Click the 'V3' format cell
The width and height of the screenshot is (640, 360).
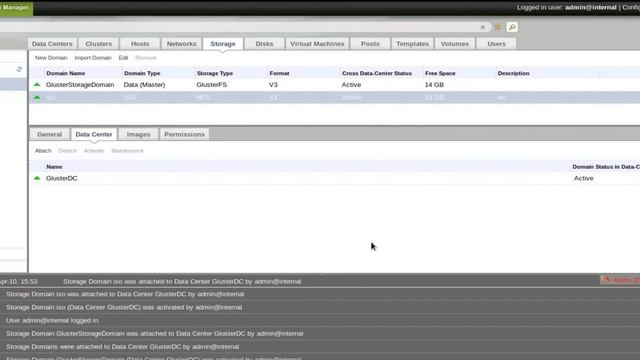pos(273,85)
